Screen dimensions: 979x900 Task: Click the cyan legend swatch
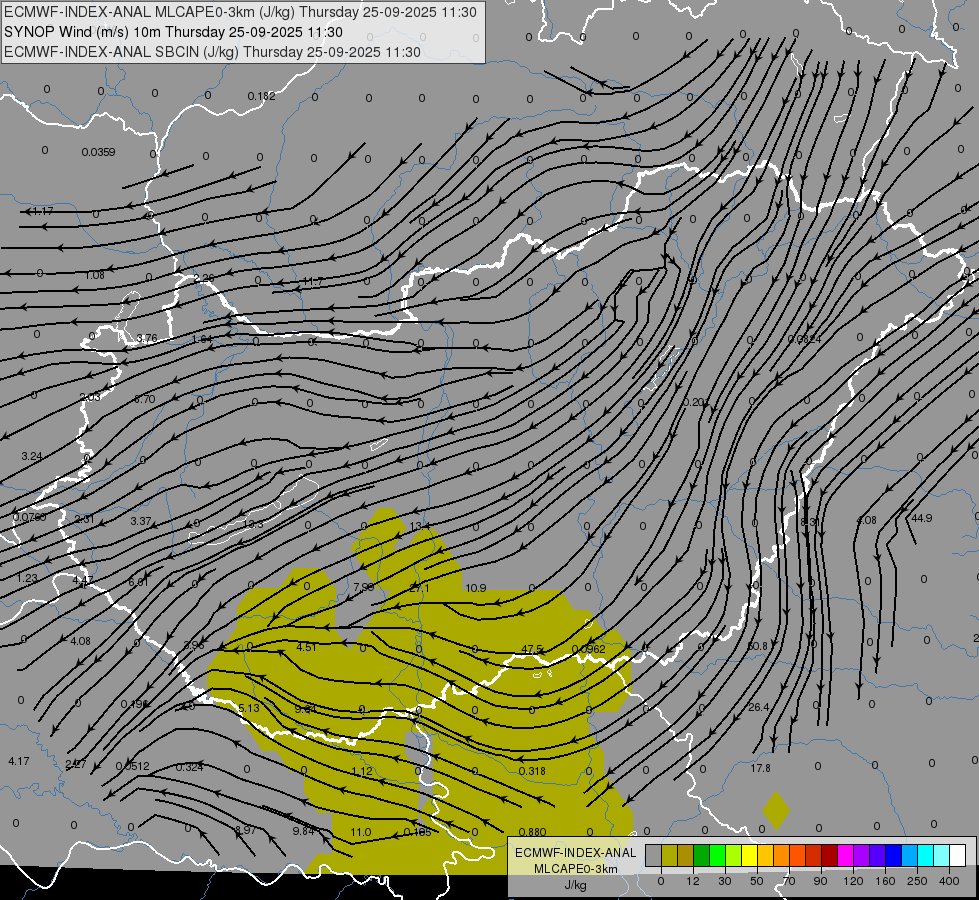pos(925,856)
